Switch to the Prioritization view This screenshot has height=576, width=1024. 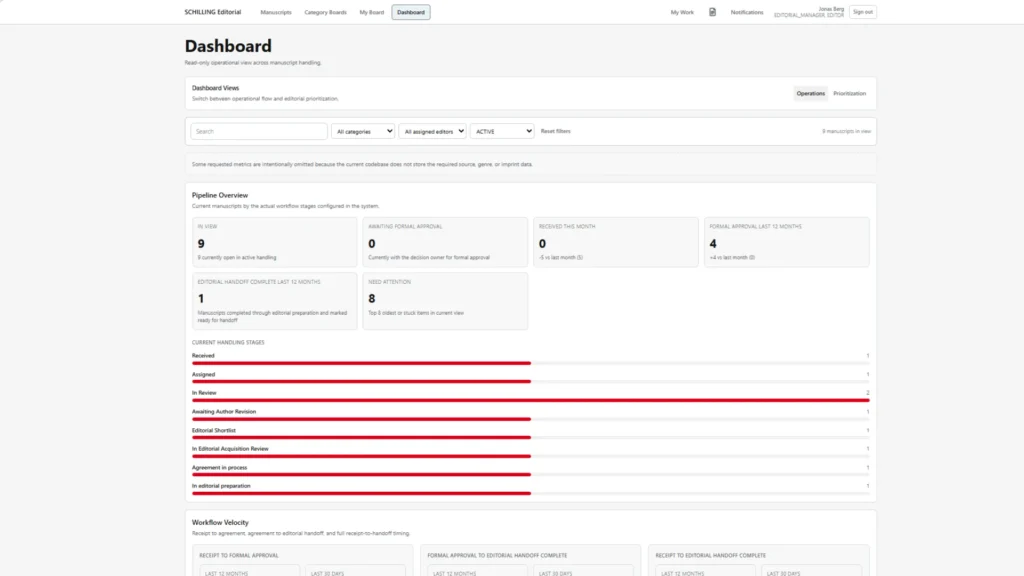pos(849,93)
